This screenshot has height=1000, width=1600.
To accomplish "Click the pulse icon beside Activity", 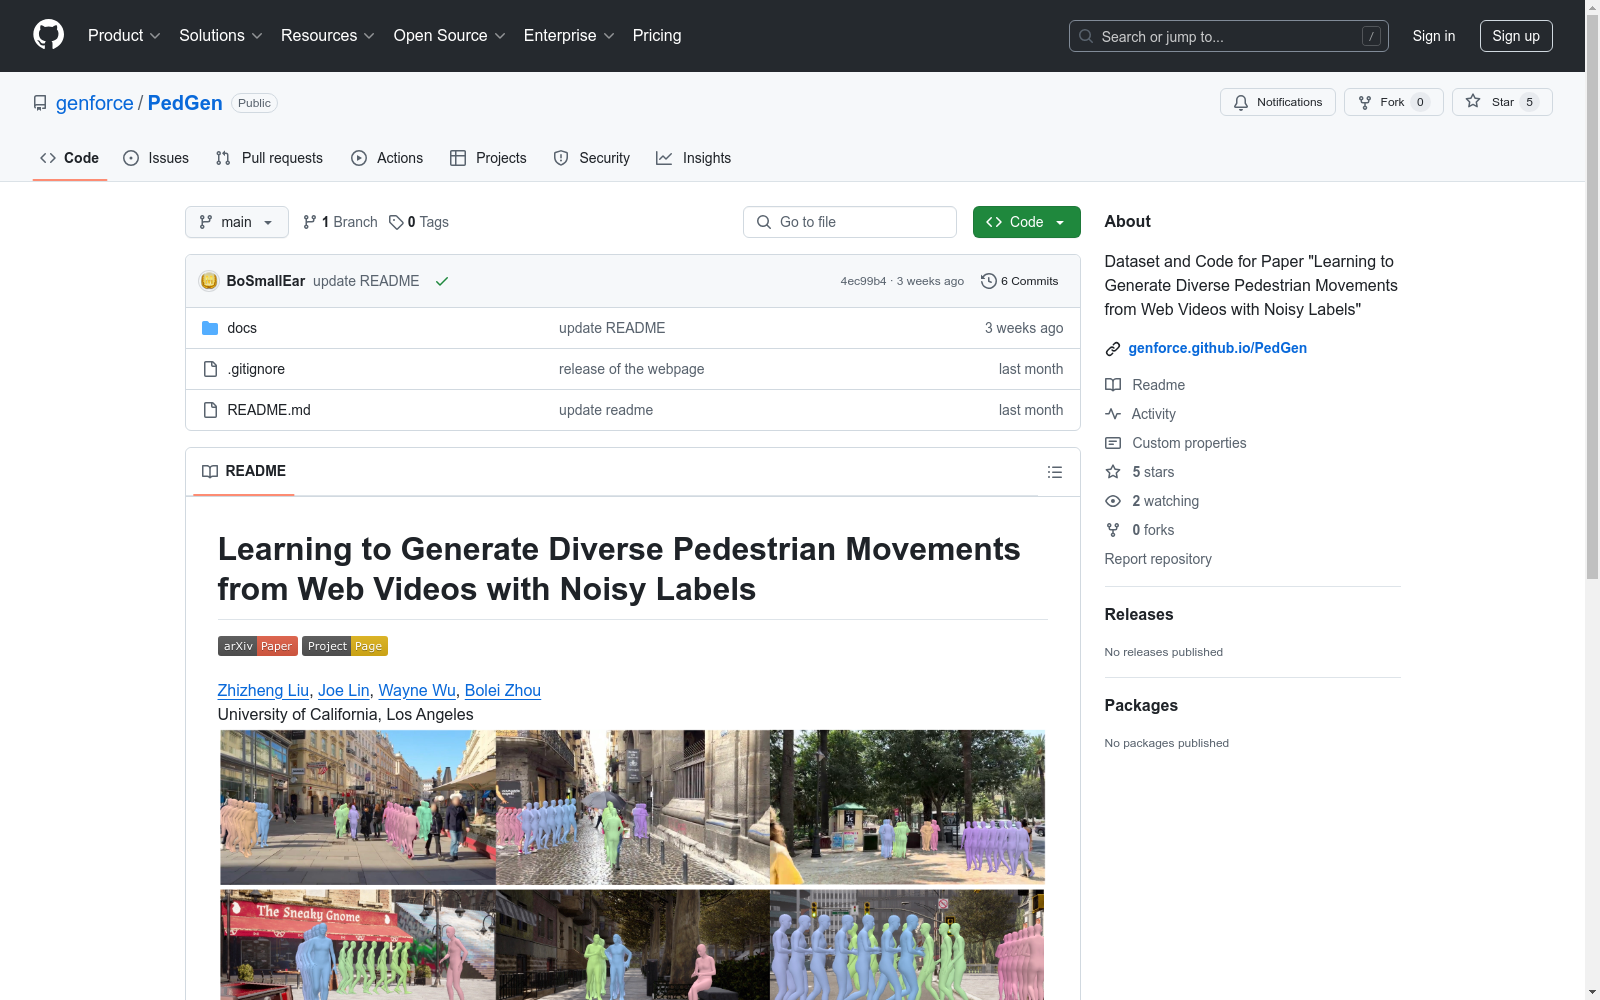I will point(1113,414).
